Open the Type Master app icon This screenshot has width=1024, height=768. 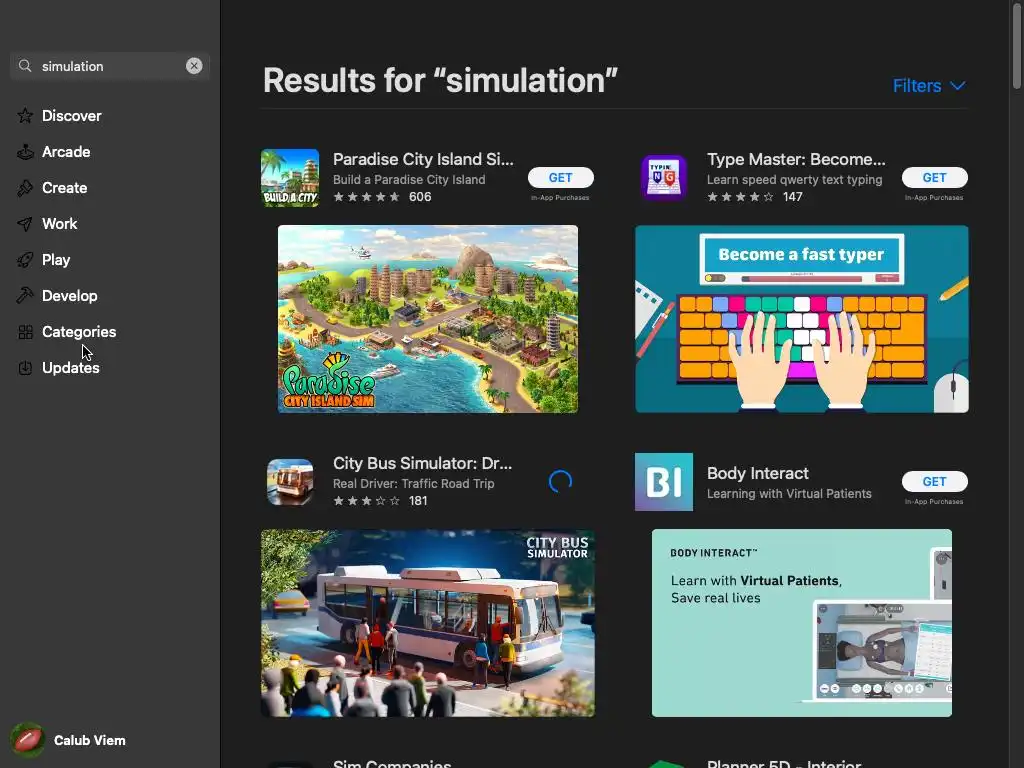click(664, 178)
